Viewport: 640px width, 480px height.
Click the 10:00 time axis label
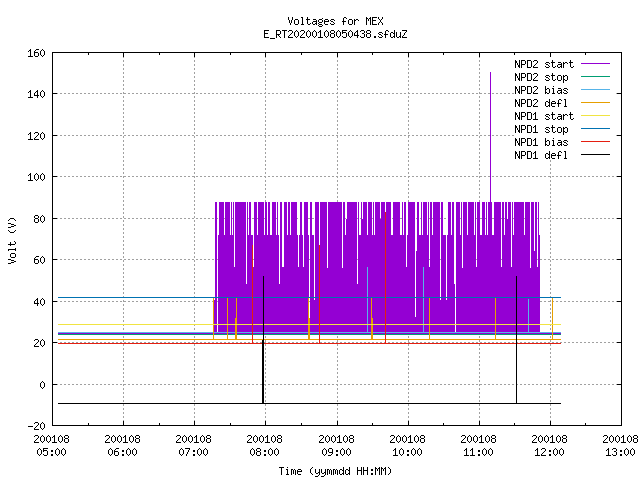click(x=407, y=453)
